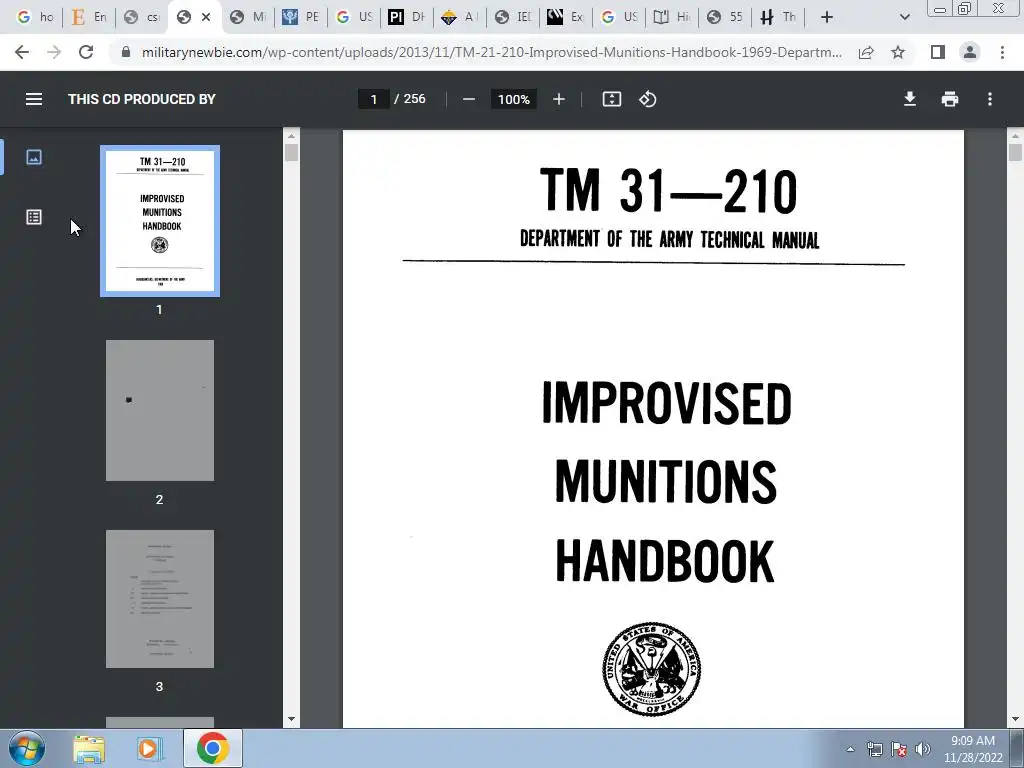The height and width of the screenshot is (768, 1024).
Task: Go back to previous page in browser
Action: pos(22,52)
